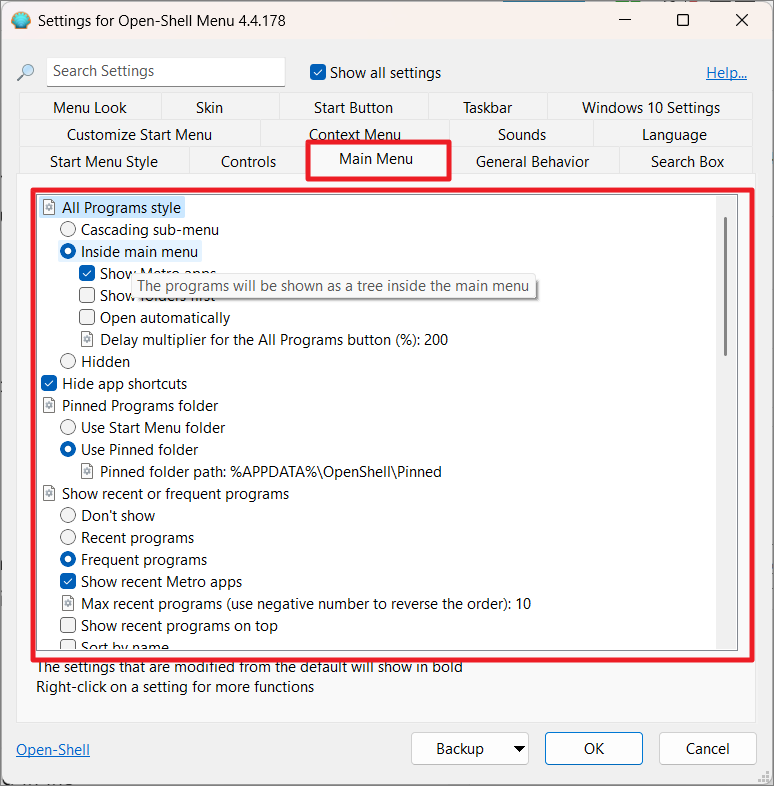The image size is (774, 786).
Task: Open the Backup dropdown arrow
Action: [x=519, y=748]
